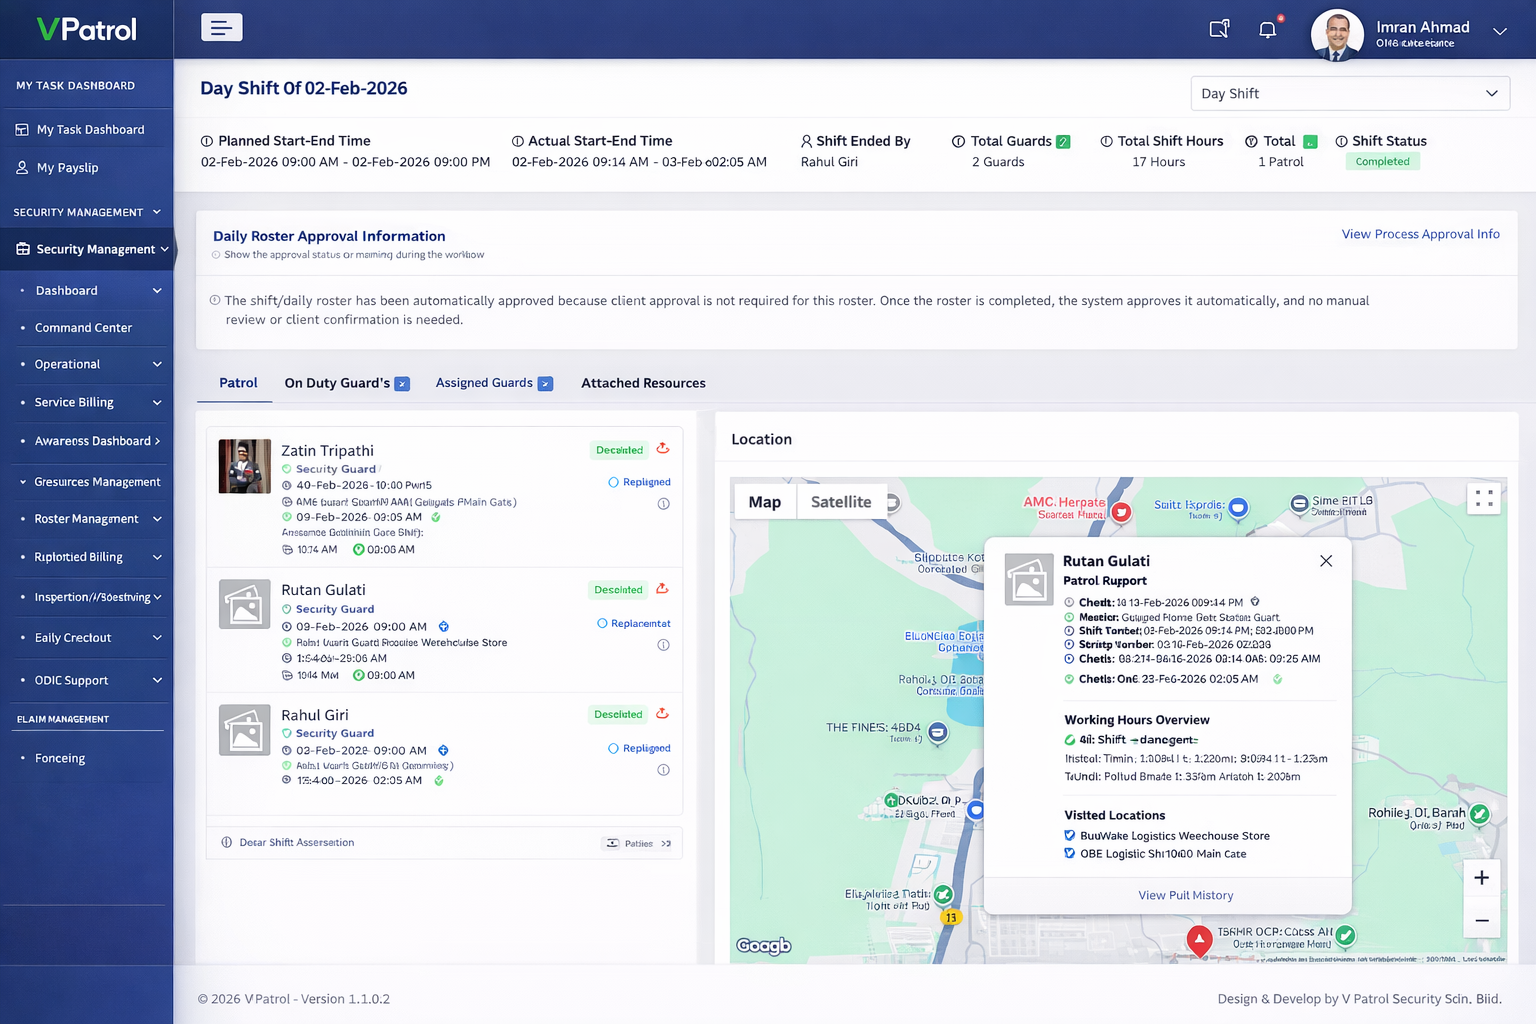
Task: Expand the Roster Management sidebar menu
Action: [x=88, y=519]
